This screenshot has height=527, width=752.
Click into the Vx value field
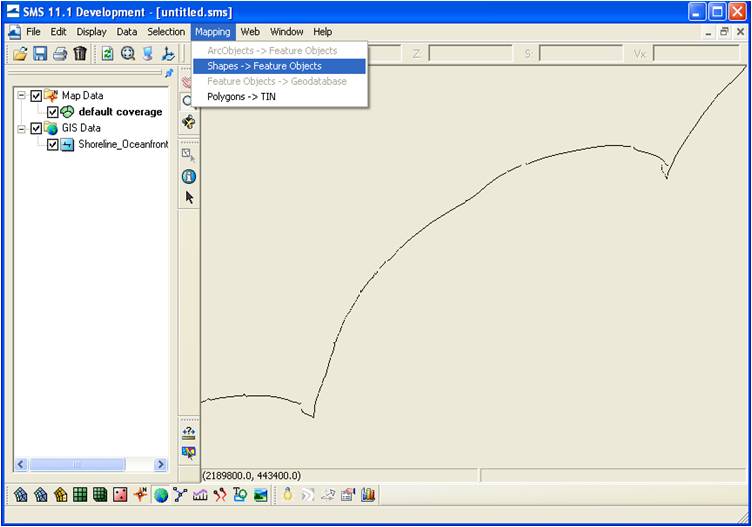click(x=696, y=54)
